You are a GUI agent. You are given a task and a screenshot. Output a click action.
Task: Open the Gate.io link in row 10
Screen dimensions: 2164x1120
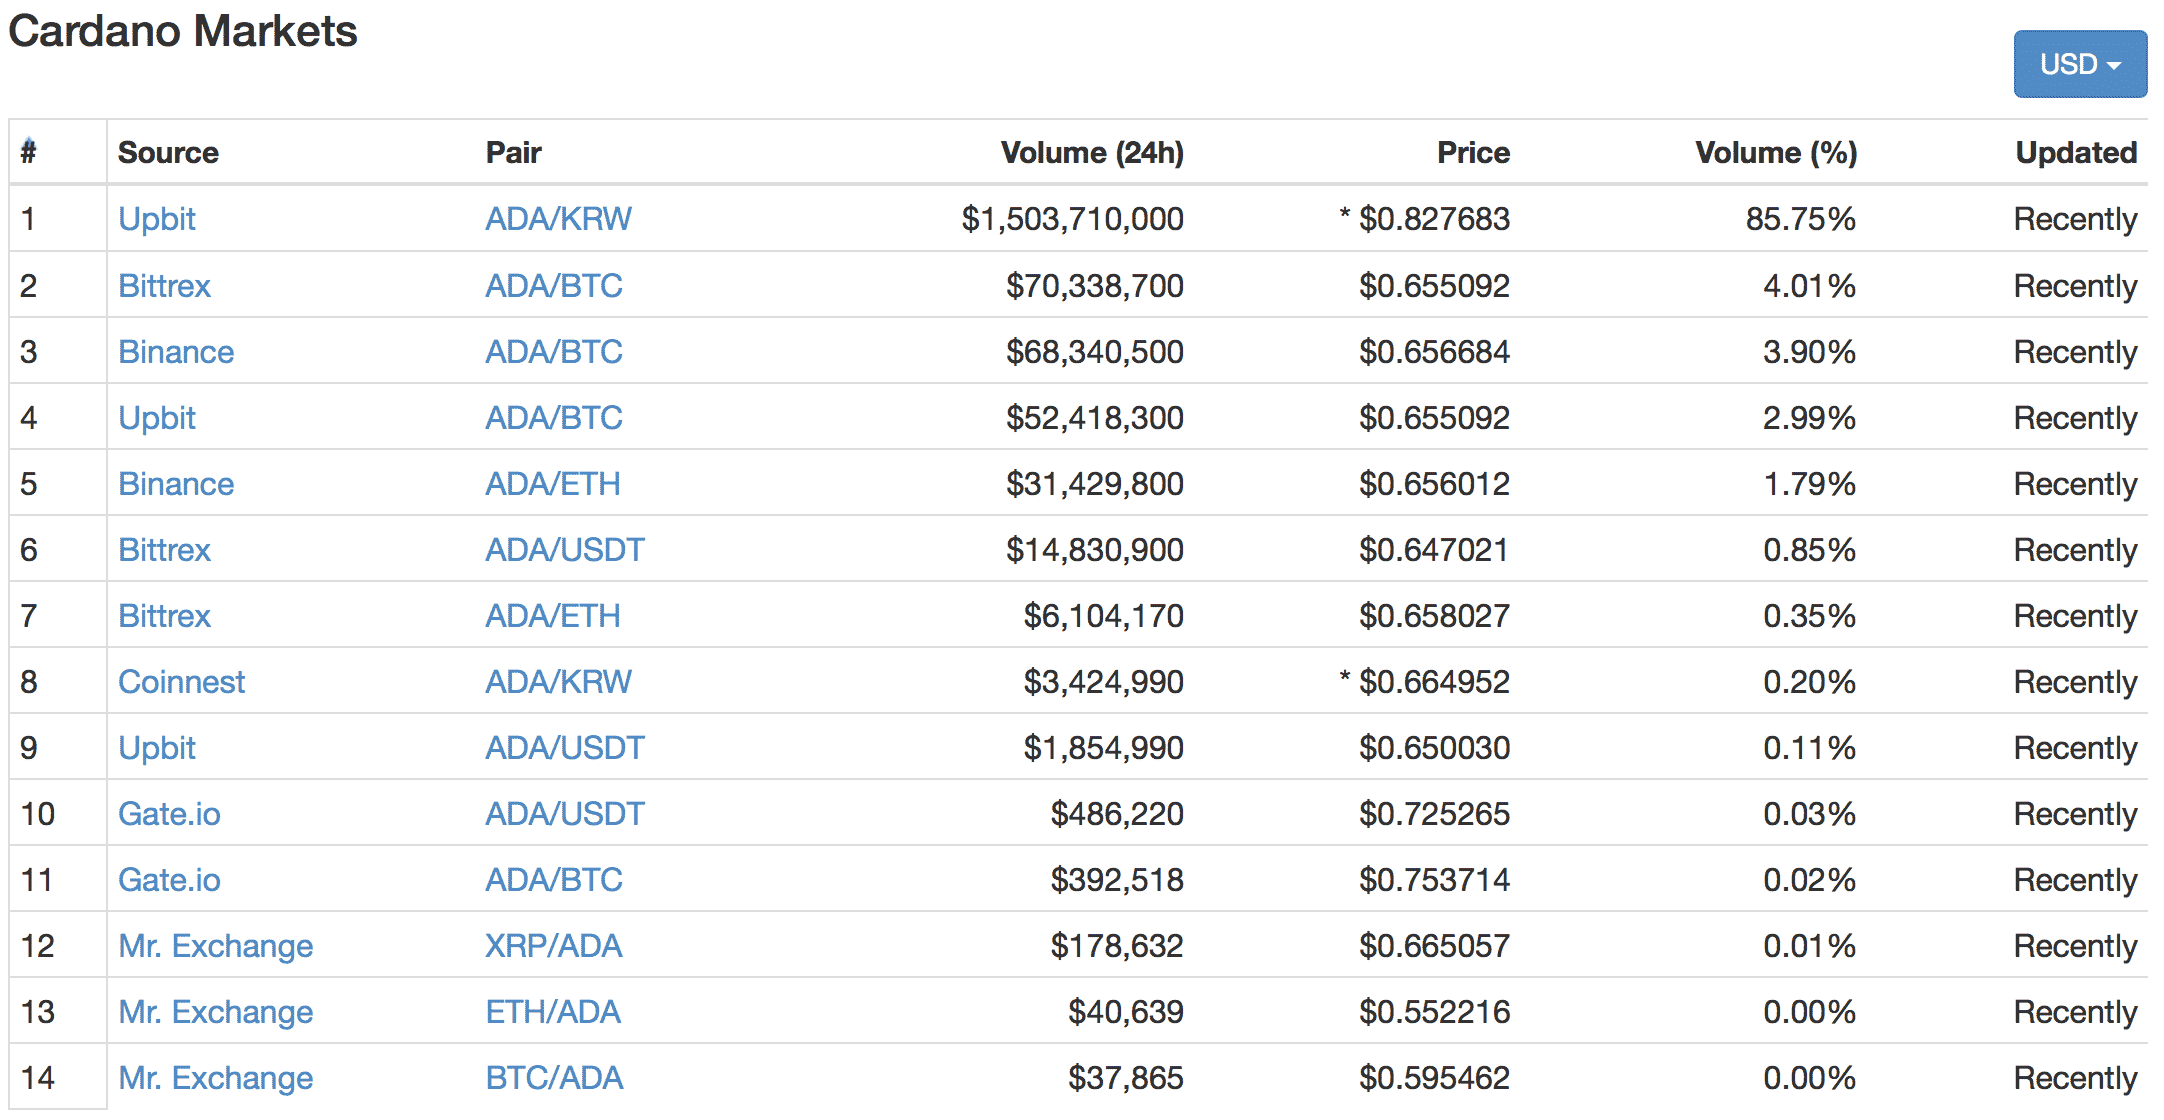click(169, 814)
